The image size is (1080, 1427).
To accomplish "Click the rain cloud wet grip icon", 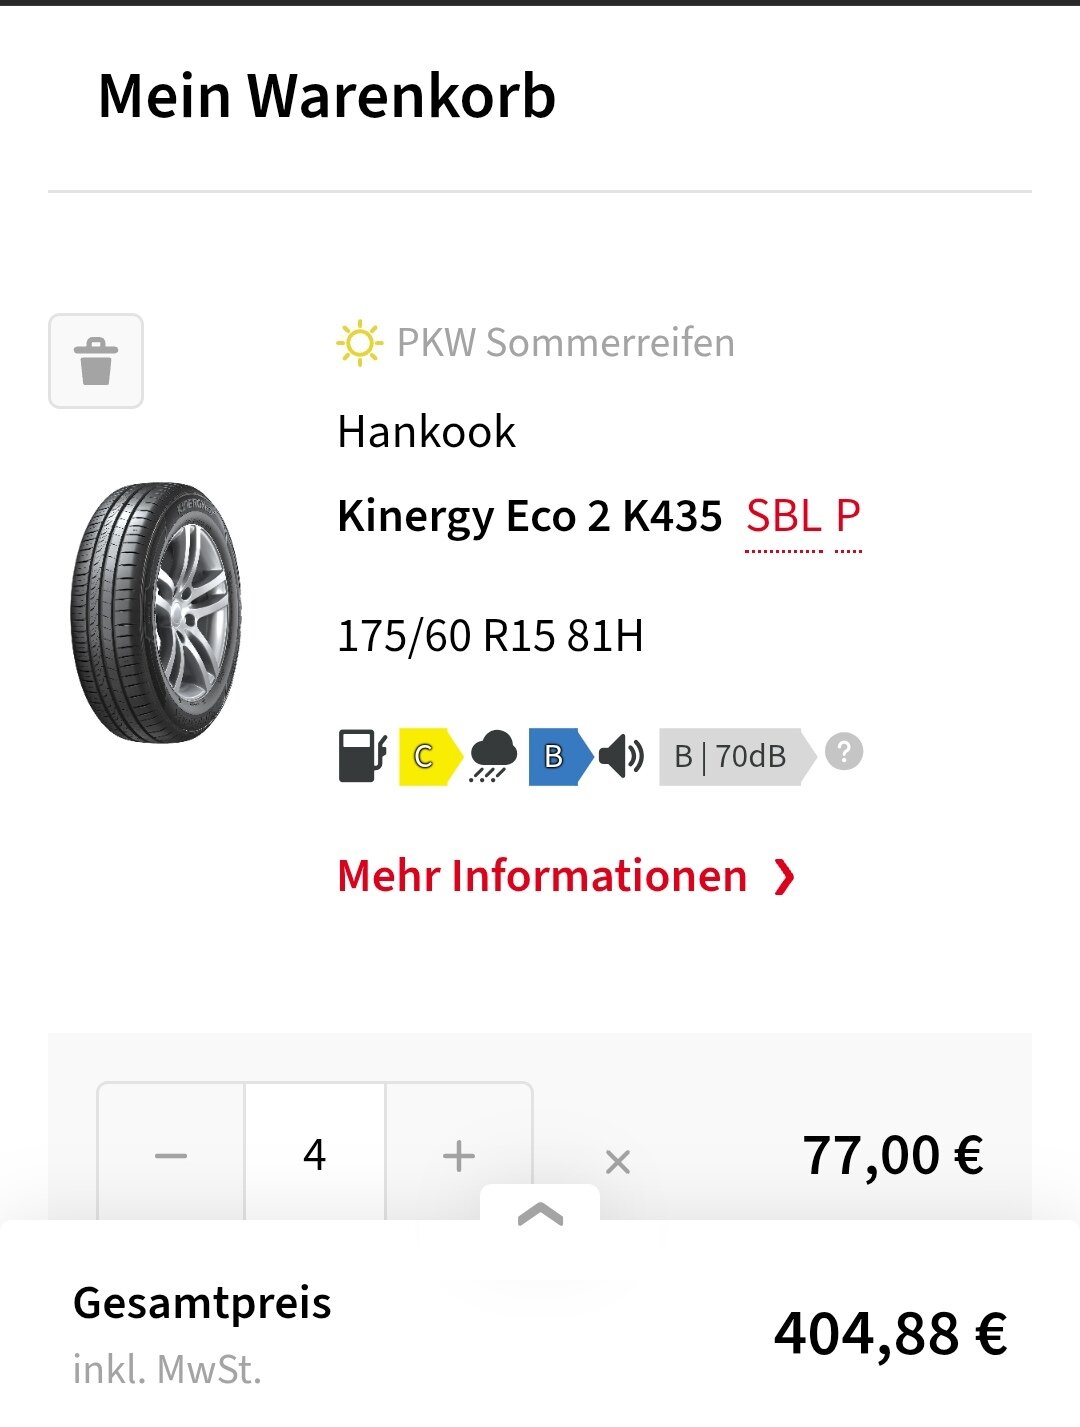I will pos(493,756).
